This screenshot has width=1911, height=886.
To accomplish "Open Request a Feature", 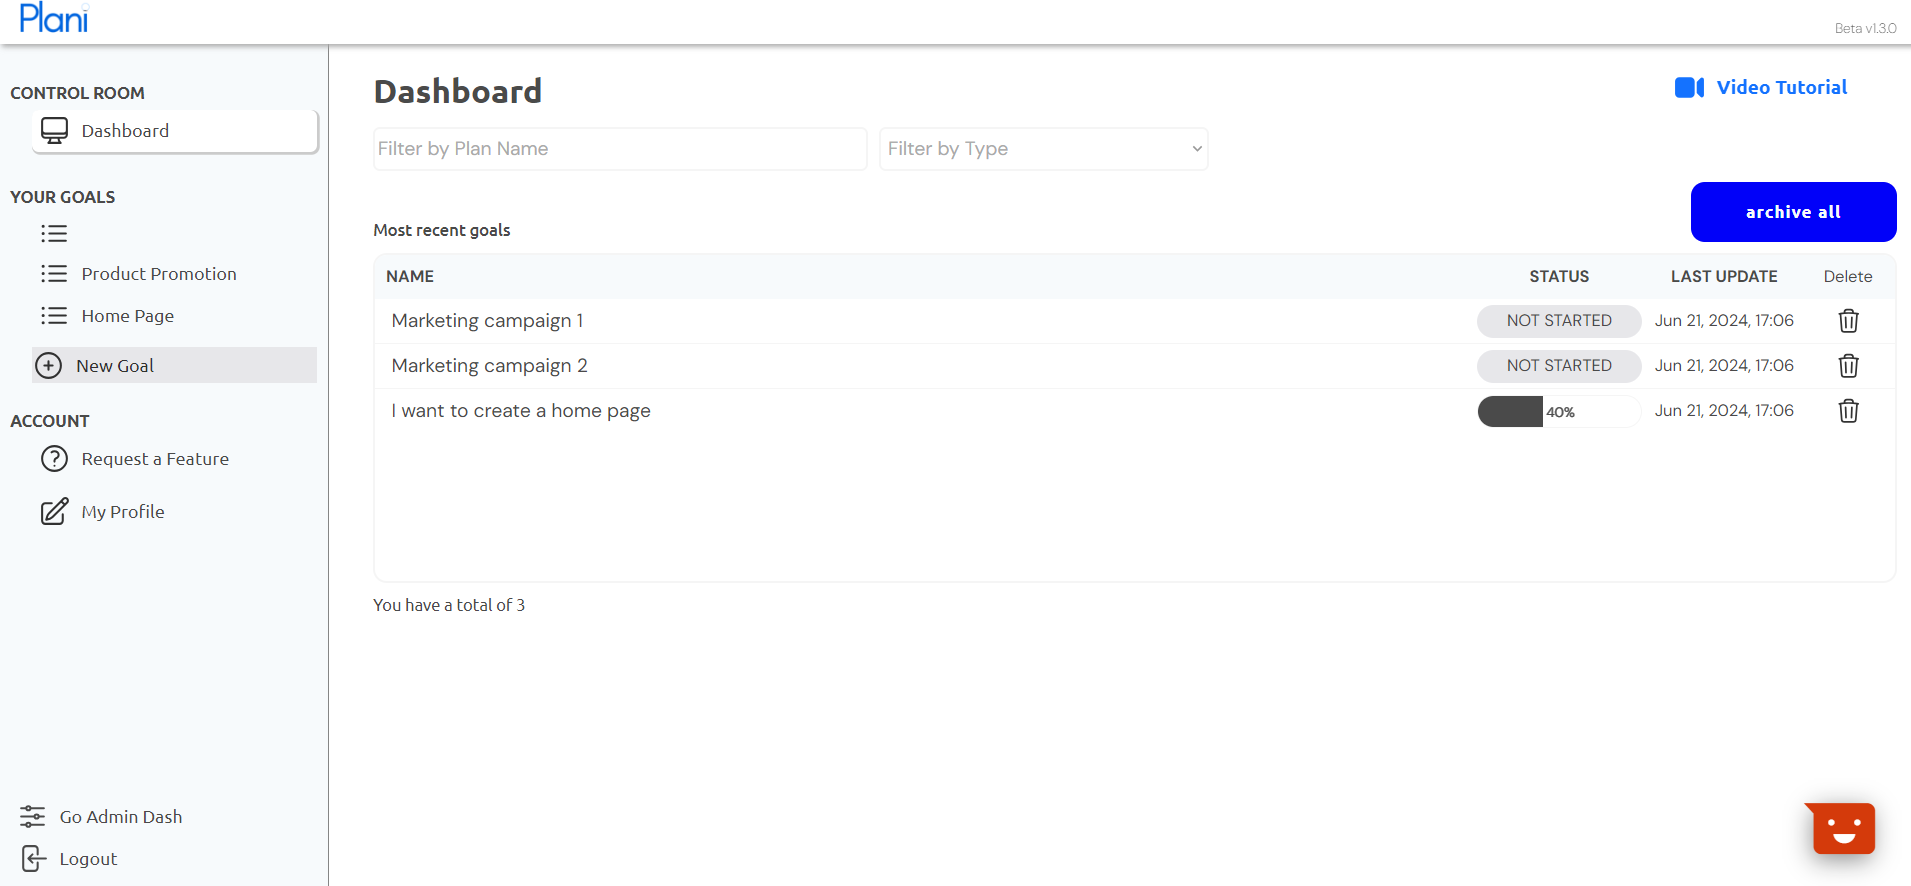I will (155, 459).
